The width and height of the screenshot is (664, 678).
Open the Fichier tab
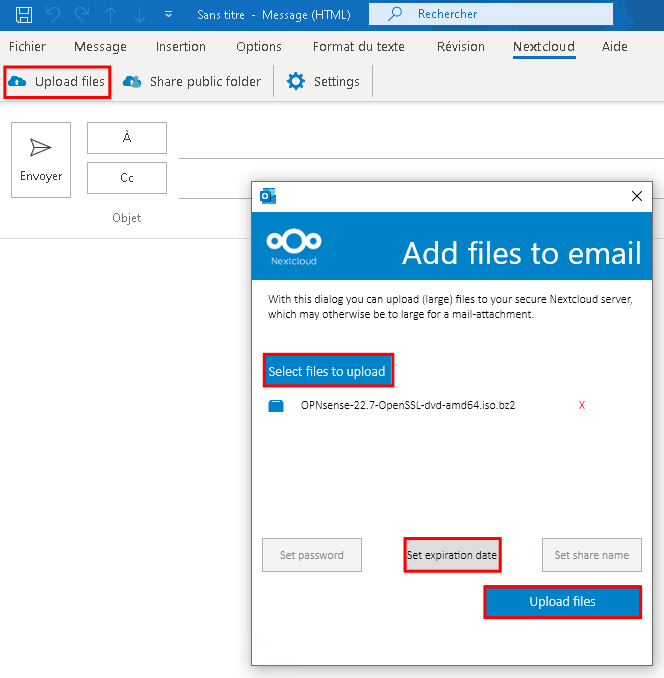point(27,46)
